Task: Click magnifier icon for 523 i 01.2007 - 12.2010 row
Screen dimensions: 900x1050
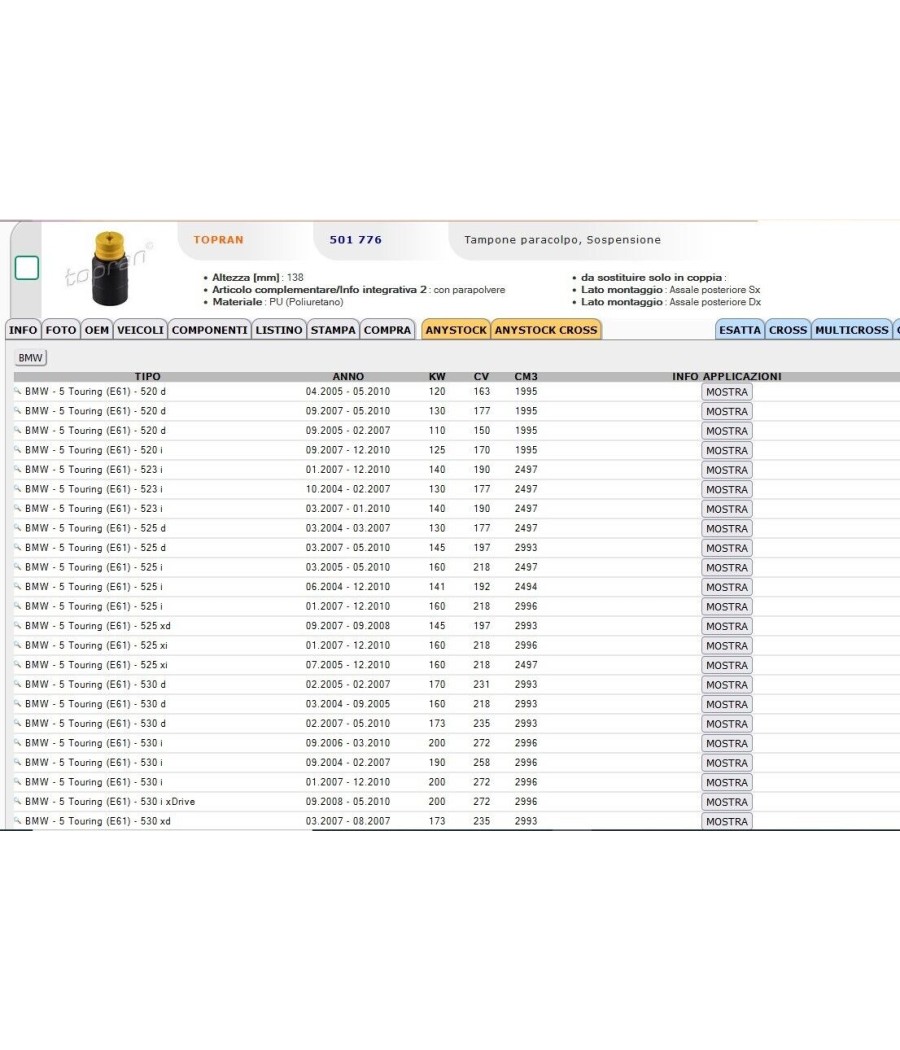Action: [17, 469]
